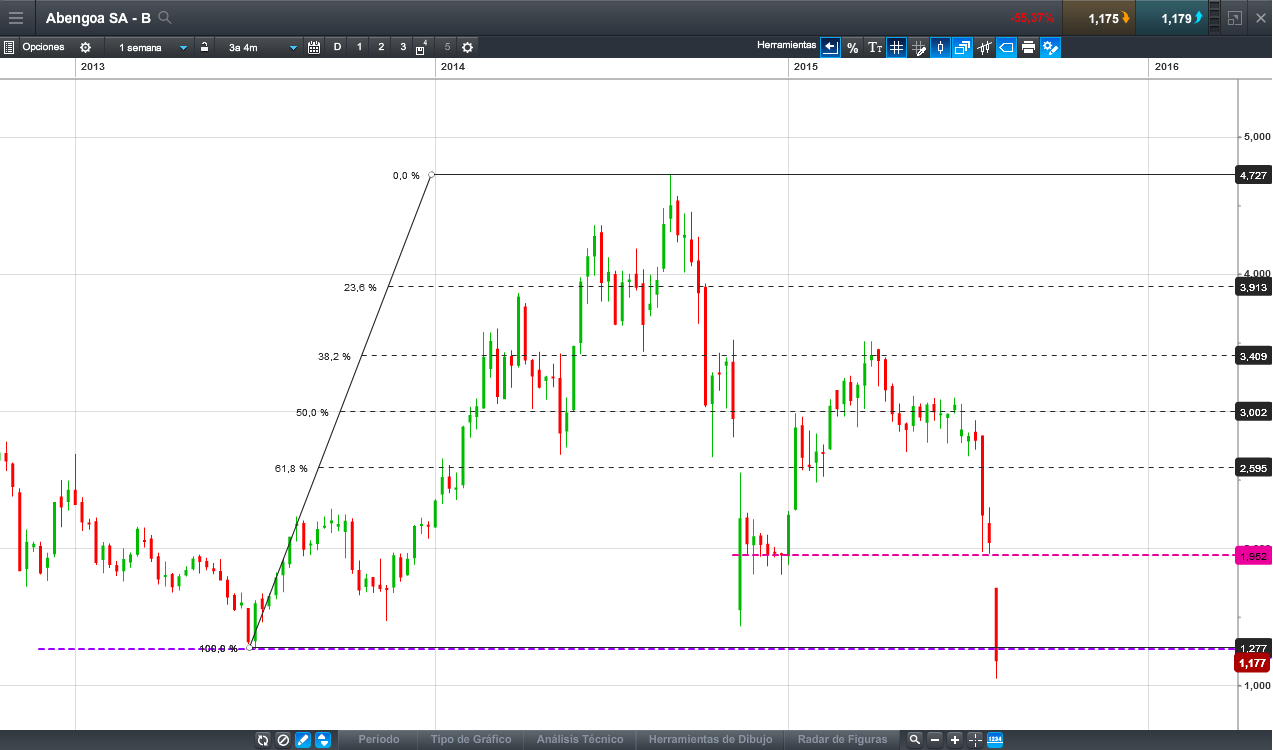Click the refresh icon in bottom bar

coord(263,740)
